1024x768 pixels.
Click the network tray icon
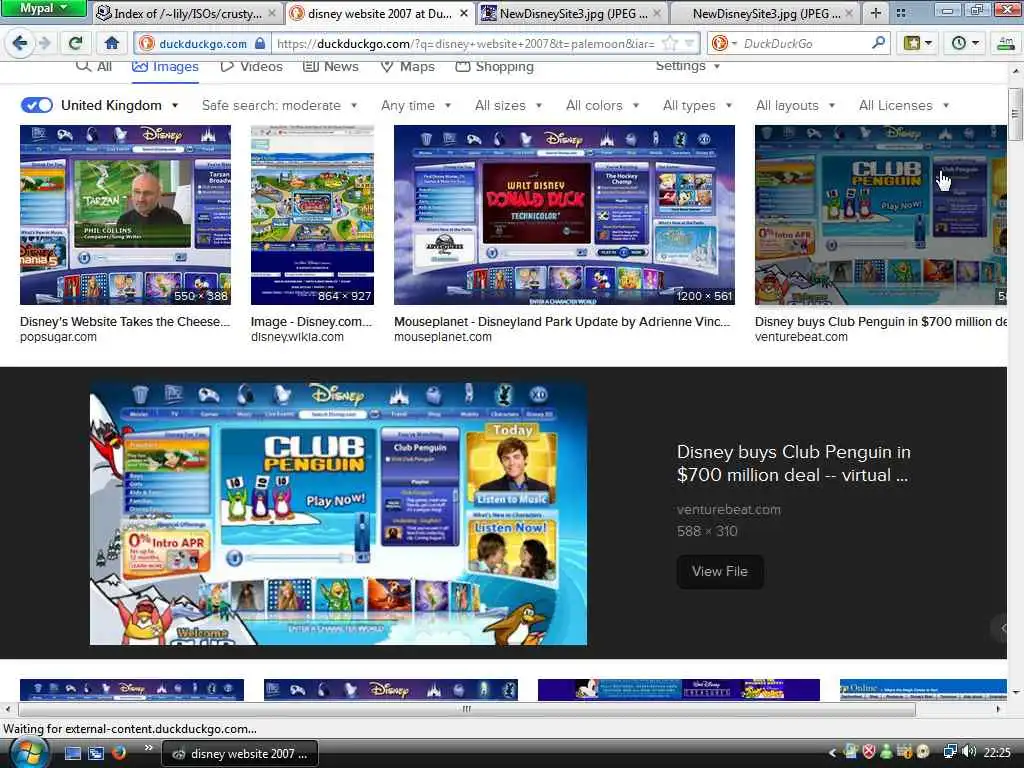[x=950, y=752]
